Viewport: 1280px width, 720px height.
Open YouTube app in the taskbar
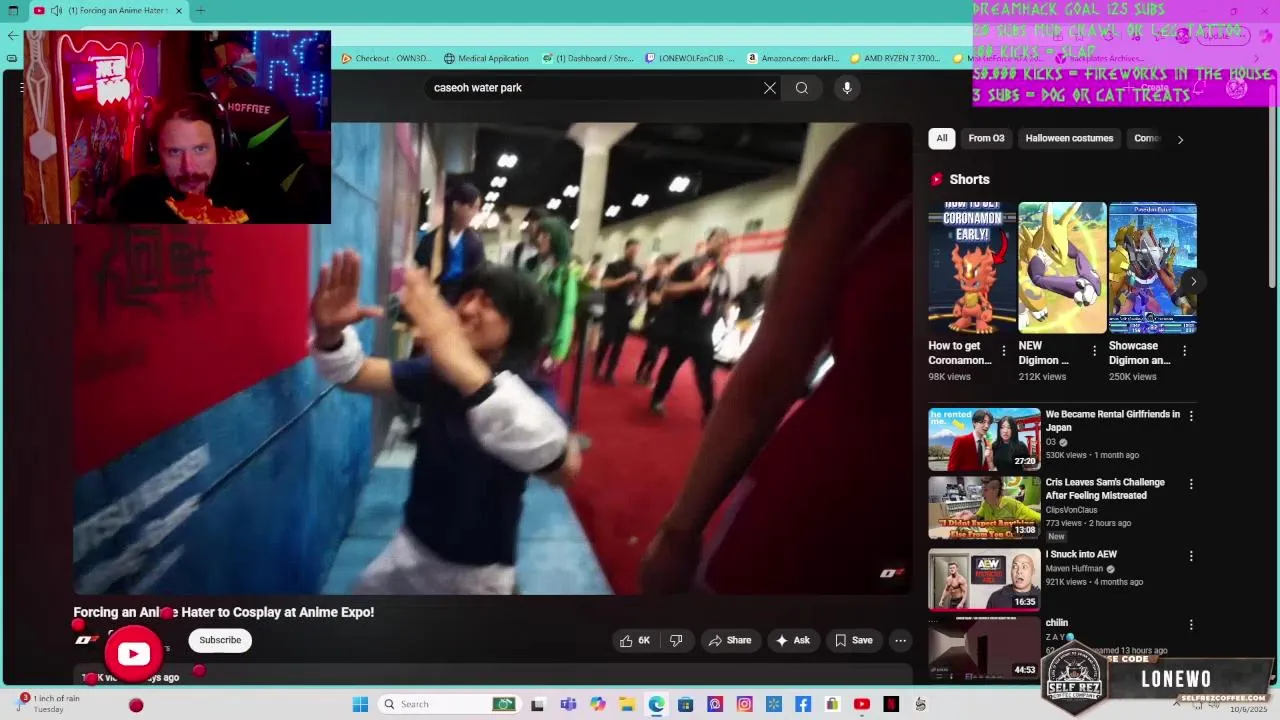pyautogui.click(x=861, y=704)
